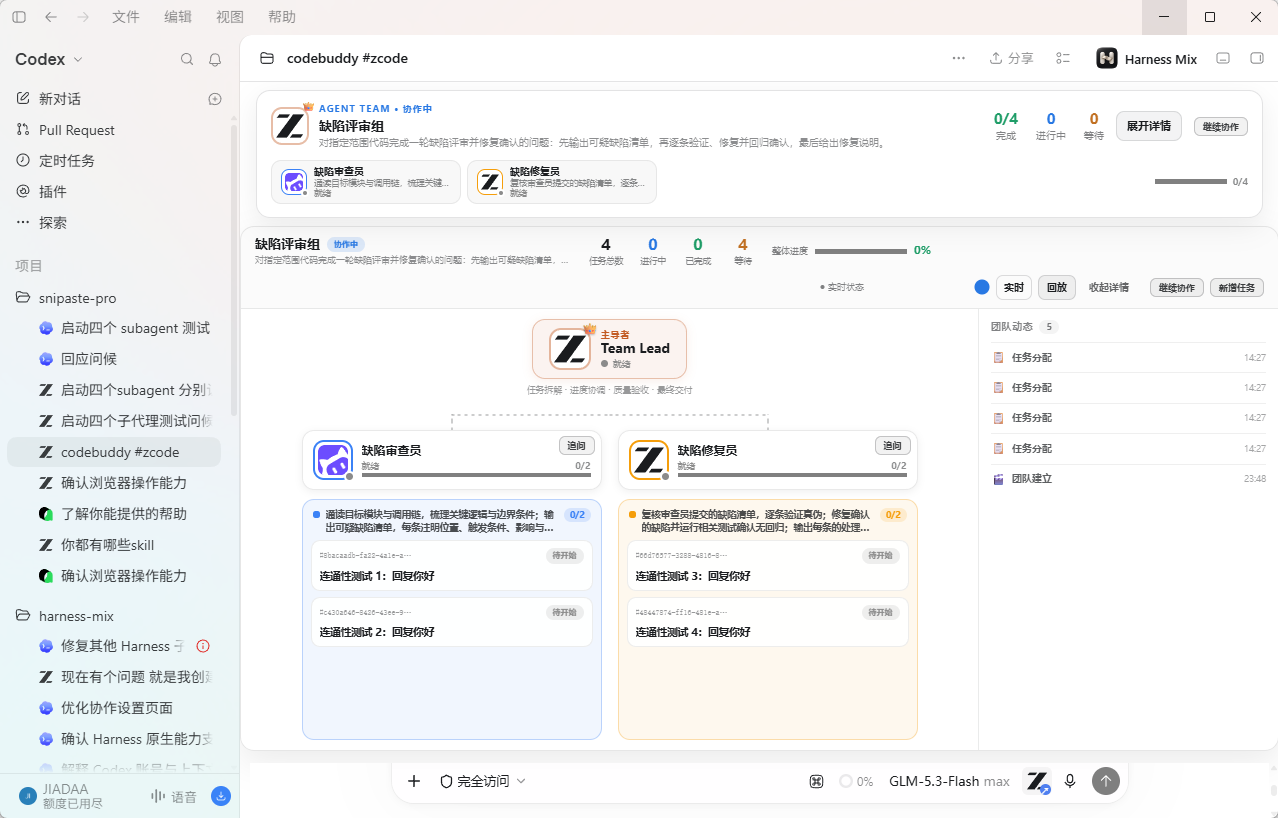Click the 0% context usage indicator
Screen dimensions: 1278x818
[x=857, y=781]
